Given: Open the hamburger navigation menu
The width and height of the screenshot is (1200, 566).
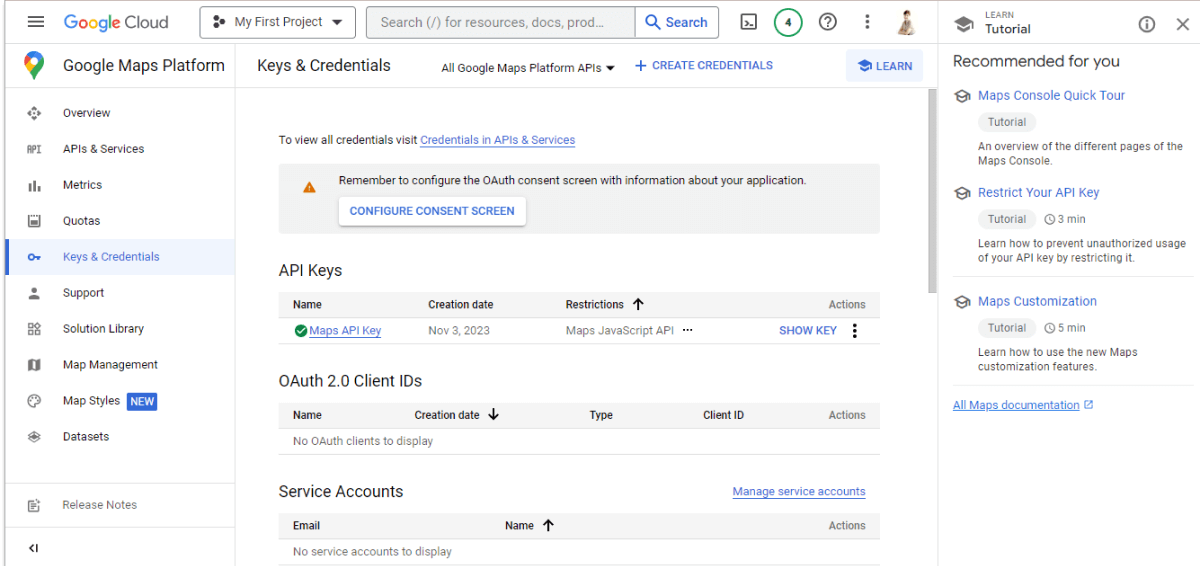Looking at the screenshot, I should (x=36, y=22).
